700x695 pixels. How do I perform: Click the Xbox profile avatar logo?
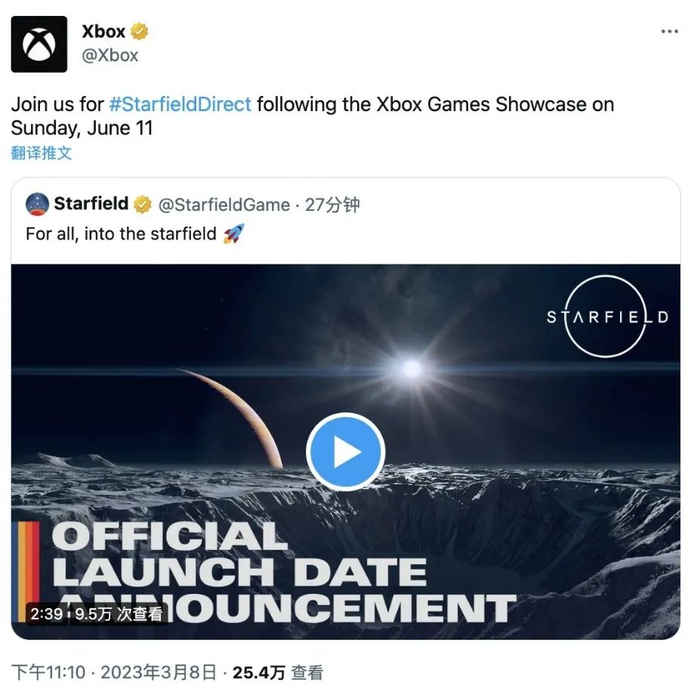click(x=39, y=44)
